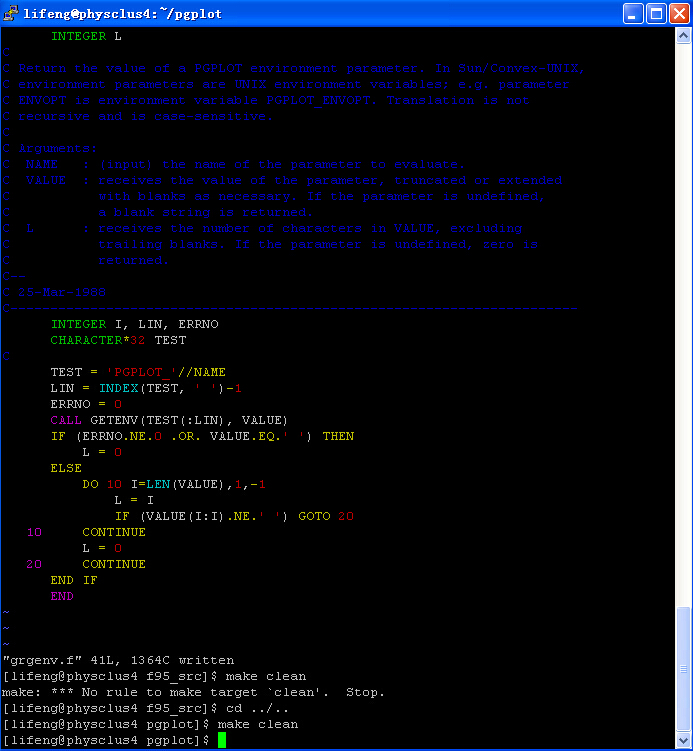Click the line 'DO 10 I=LEN(VALUE),1,-1'
693x751 pixels.
174,484
